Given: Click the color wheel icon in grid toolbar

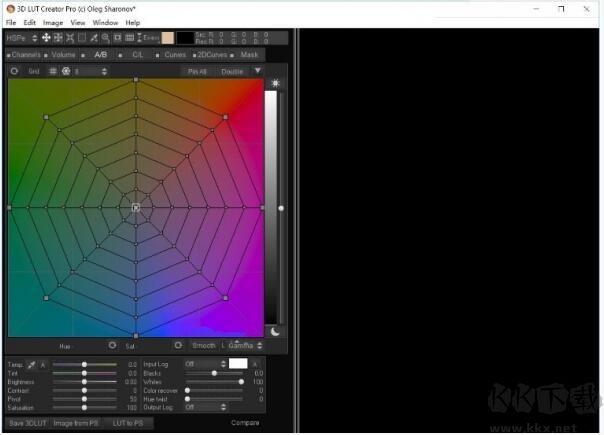Looking at the screenshot, I should (x=66, y=72).
